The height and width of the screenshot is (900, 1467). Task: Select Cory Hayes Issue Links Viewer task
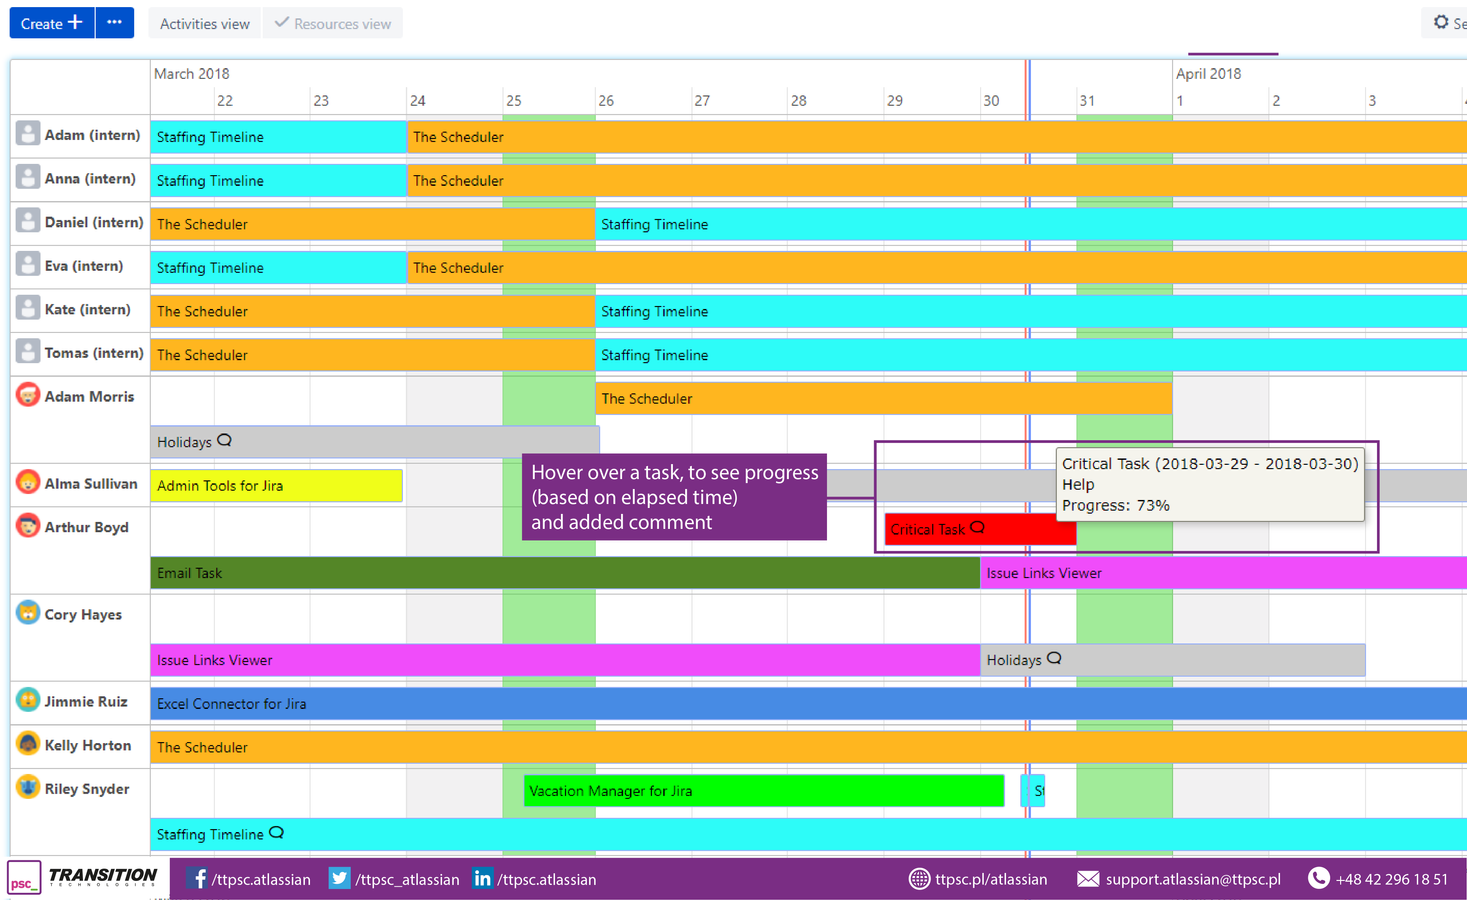[x=565, y=660]
